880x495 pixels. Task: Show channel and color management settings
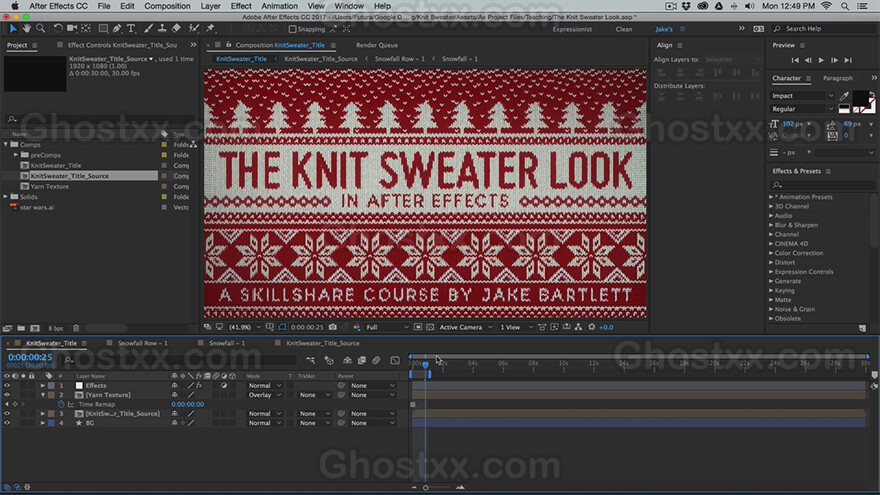pos(357,327)
